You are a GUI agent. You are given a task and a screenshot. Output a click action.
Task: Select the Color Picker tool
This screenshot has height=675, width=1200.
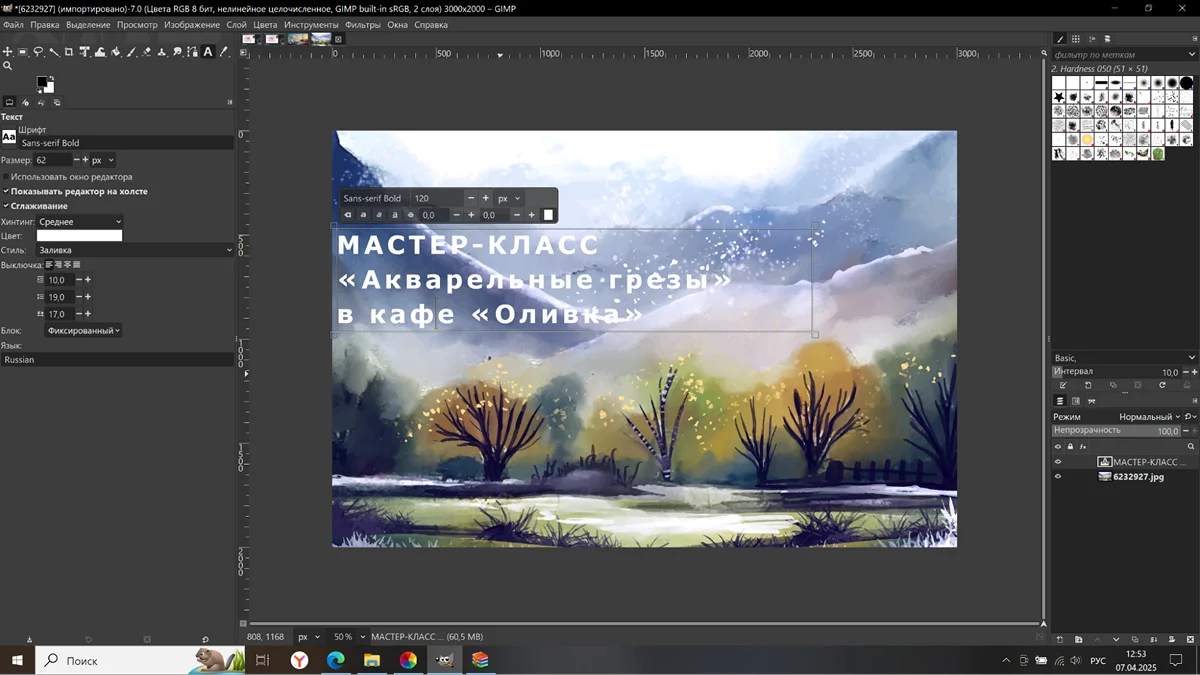[224, 52]
